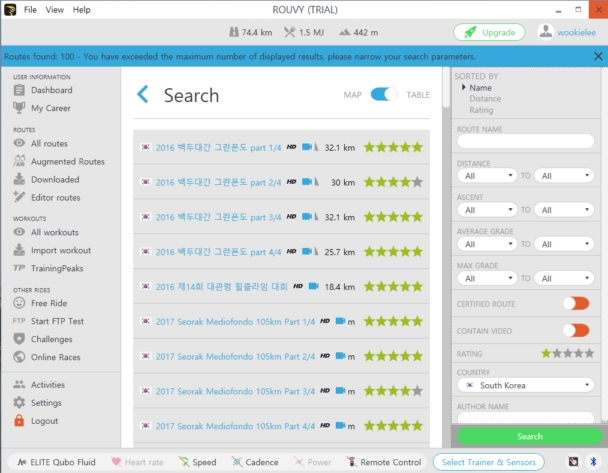
Task: Click the Bluetooth icon in status bar
Action: click(x=593, y=461)
